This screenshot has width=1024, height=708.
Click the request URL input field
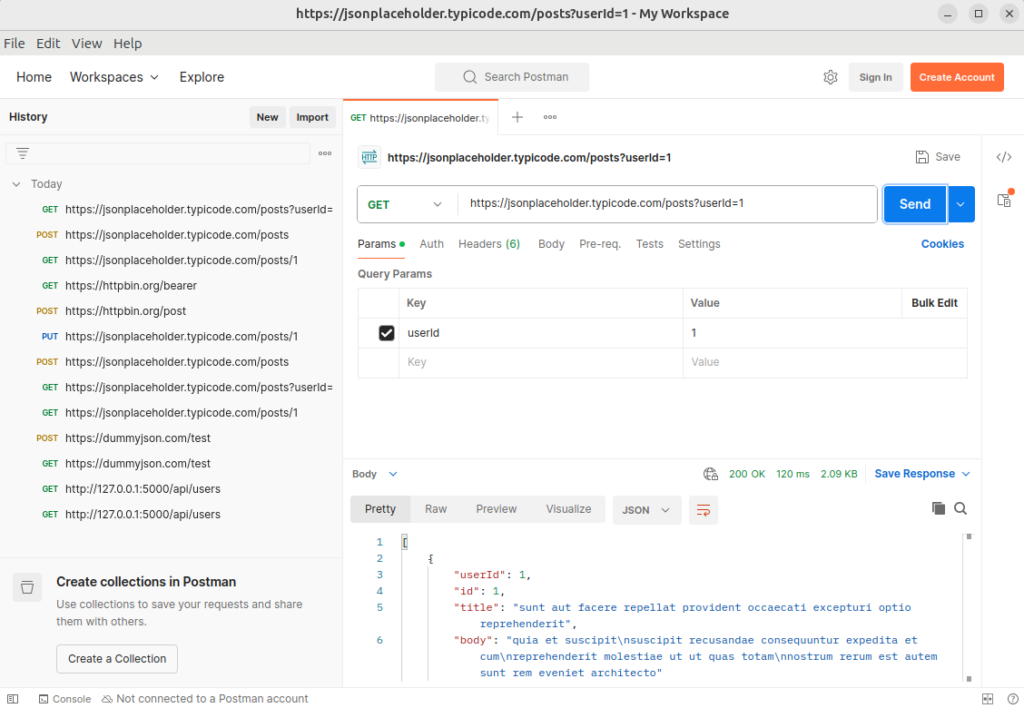(667, 204)
